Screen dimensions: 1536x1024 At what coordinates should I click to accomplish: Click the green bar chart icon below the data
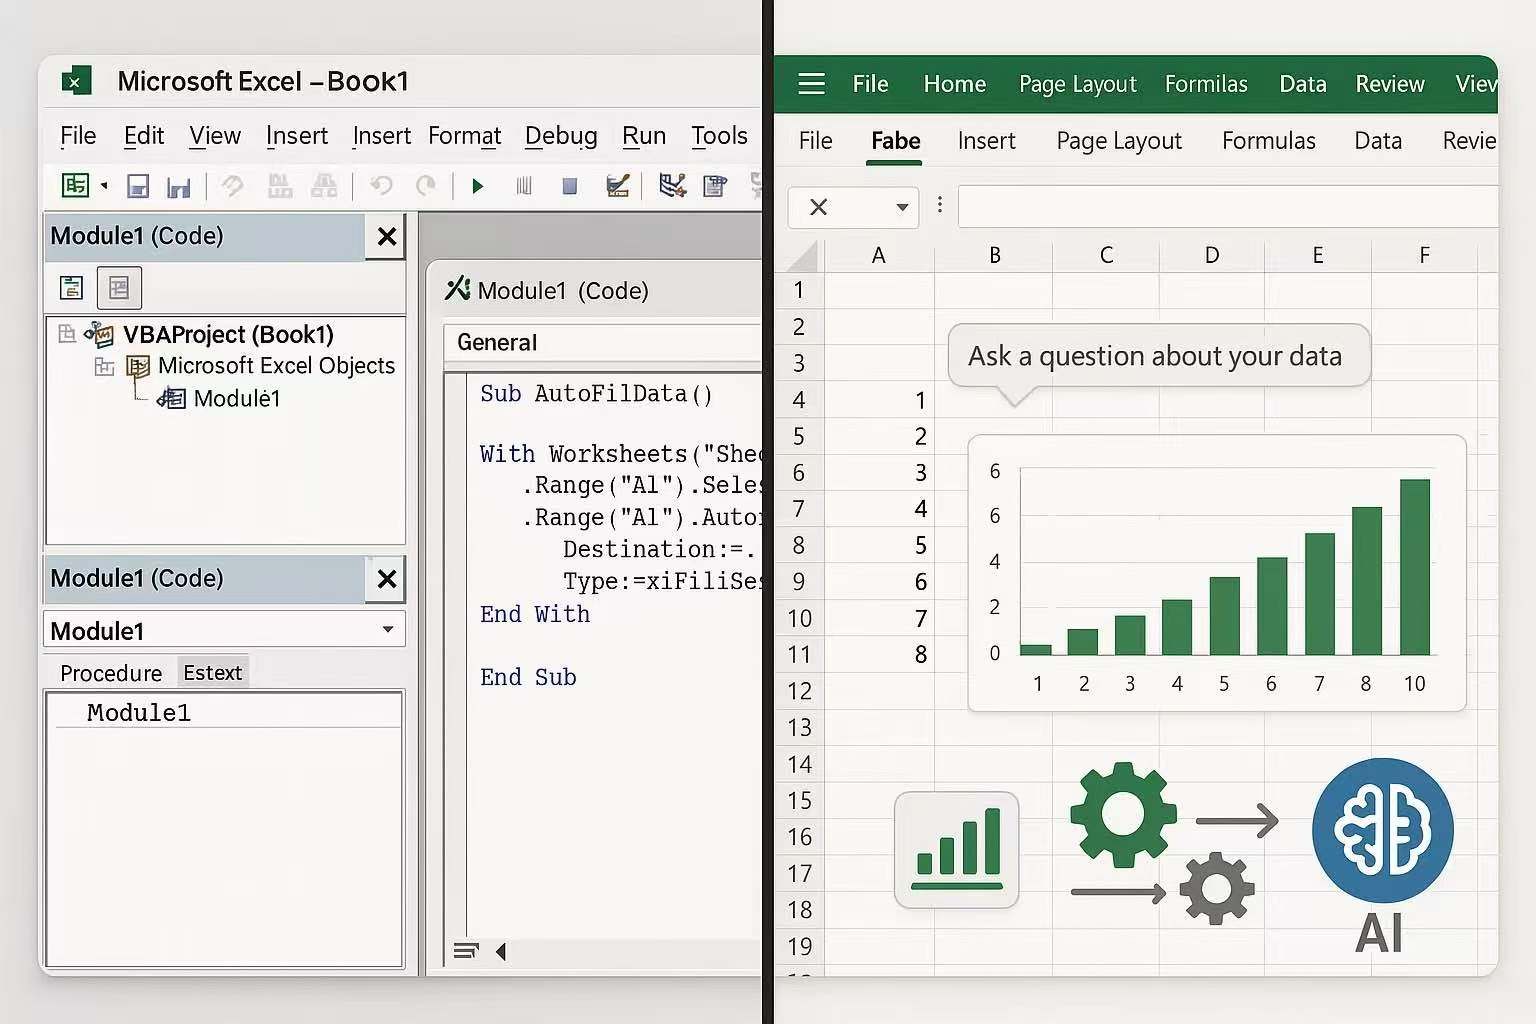tap(956, 849)
